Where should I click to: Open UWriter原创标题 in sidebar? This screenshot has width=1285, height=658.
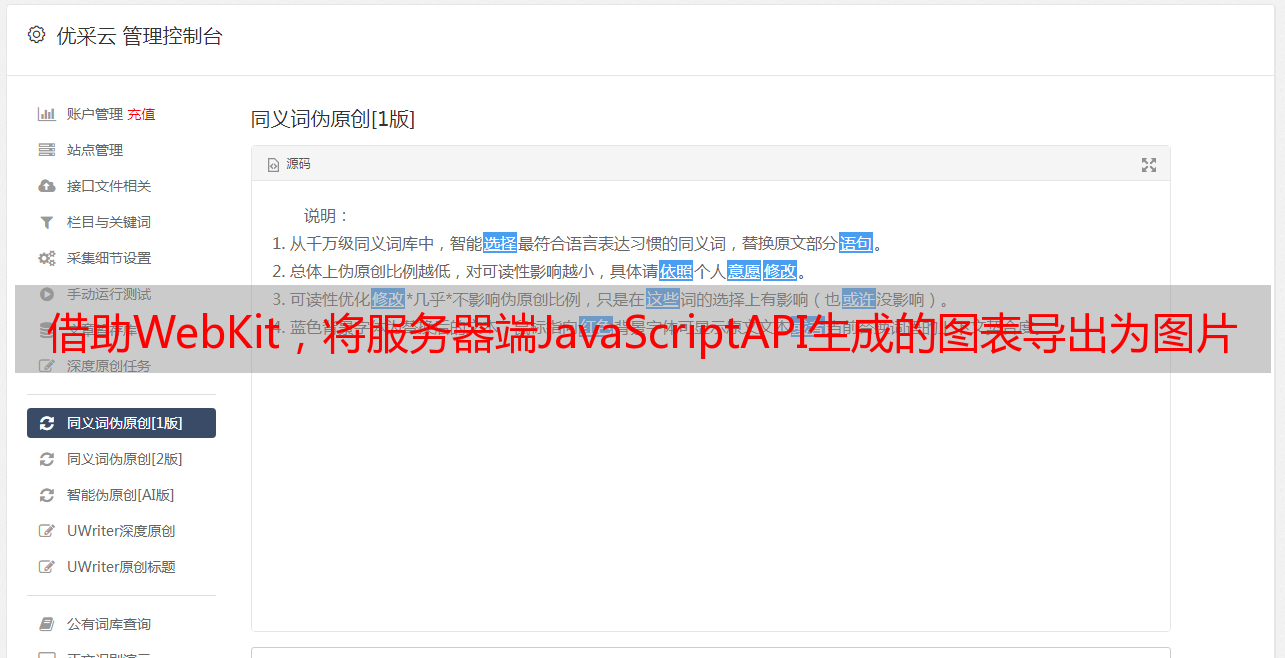[x=121, y=567]
